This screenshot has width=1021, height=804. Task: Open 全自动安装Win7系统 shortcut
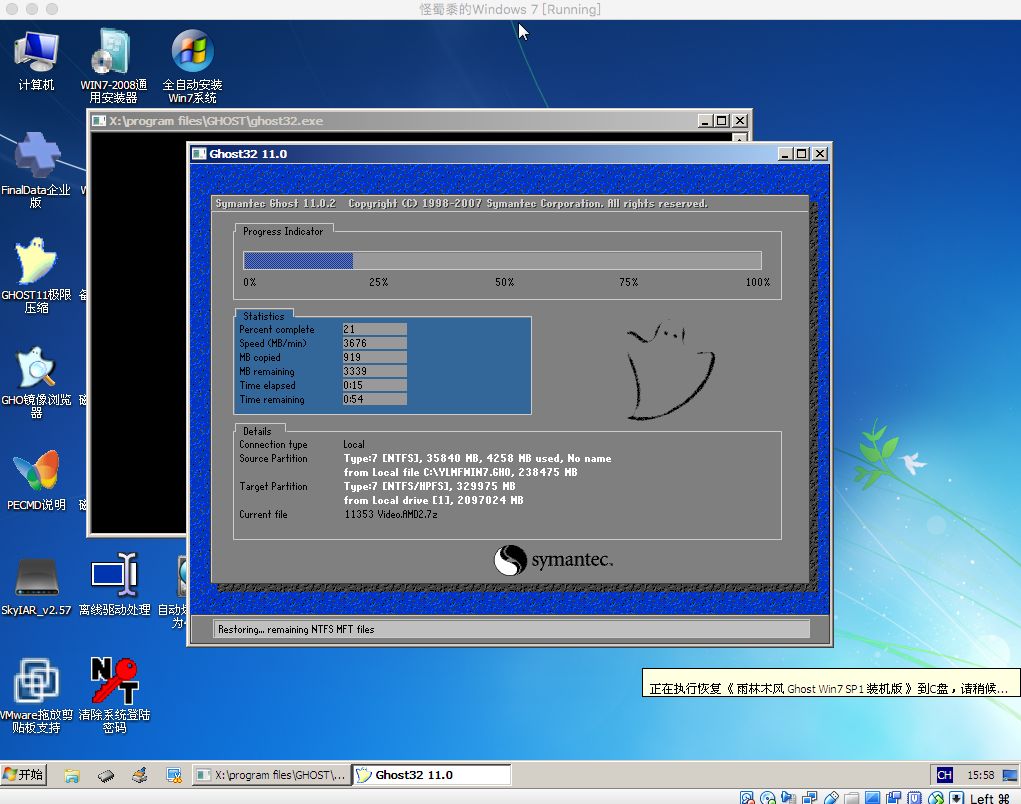click(x=192, y=66)
